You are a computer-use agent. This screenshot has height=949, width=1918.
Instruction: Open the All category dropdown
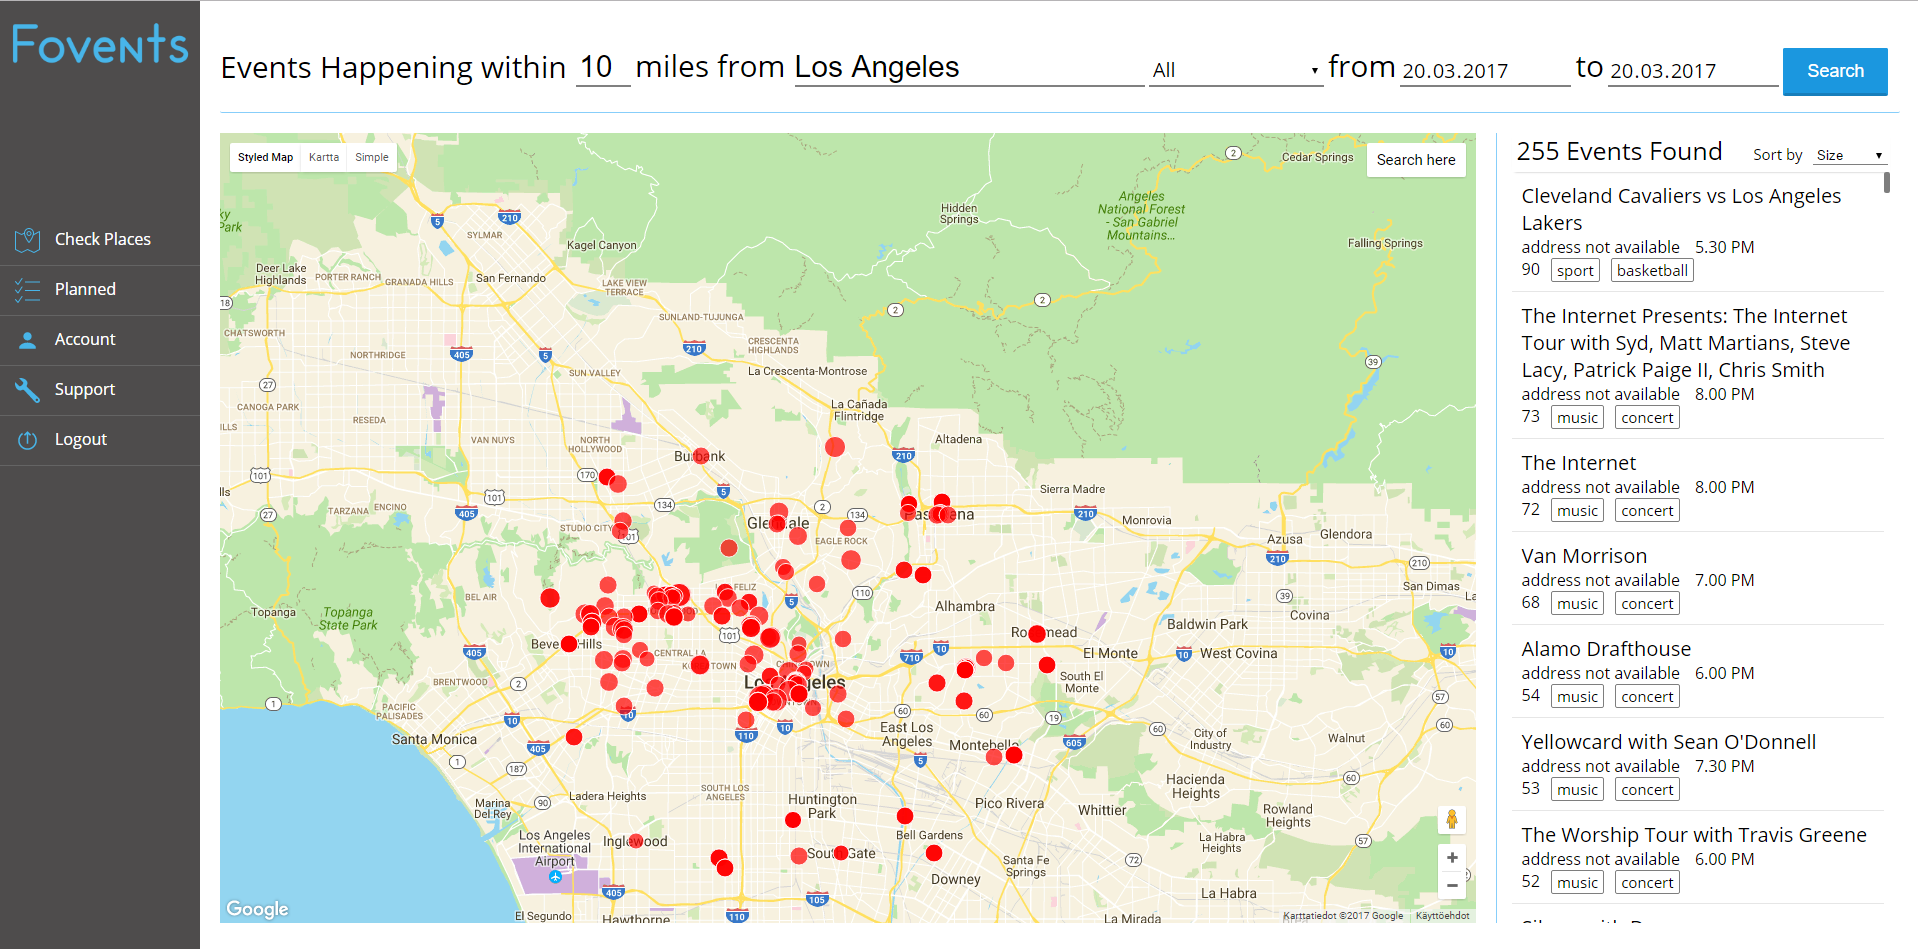(1236, 70)
